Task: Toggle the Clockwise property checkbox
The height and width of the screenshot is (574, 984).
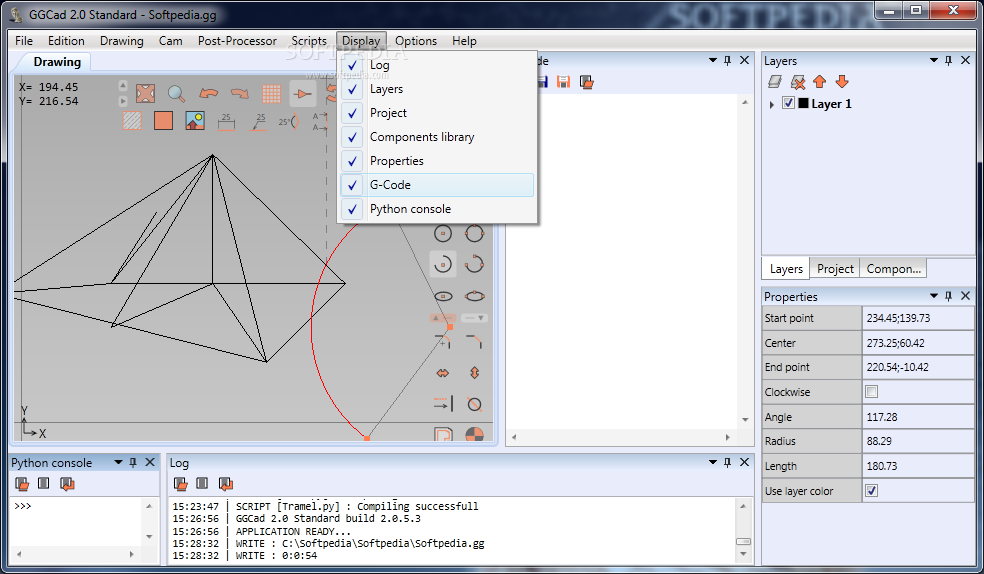Action: click(x=872, y=392)
